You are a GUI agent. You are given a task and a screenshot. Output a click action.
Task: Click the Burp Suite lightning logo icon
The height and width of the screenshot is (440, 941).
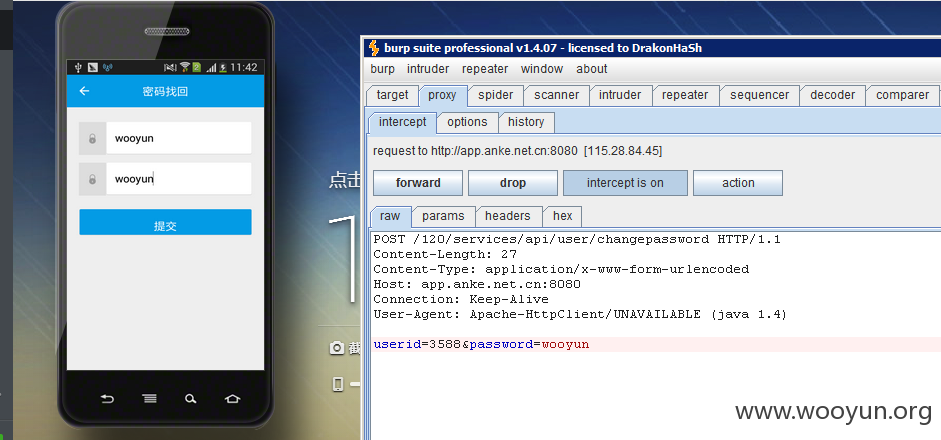click(374, 48)
